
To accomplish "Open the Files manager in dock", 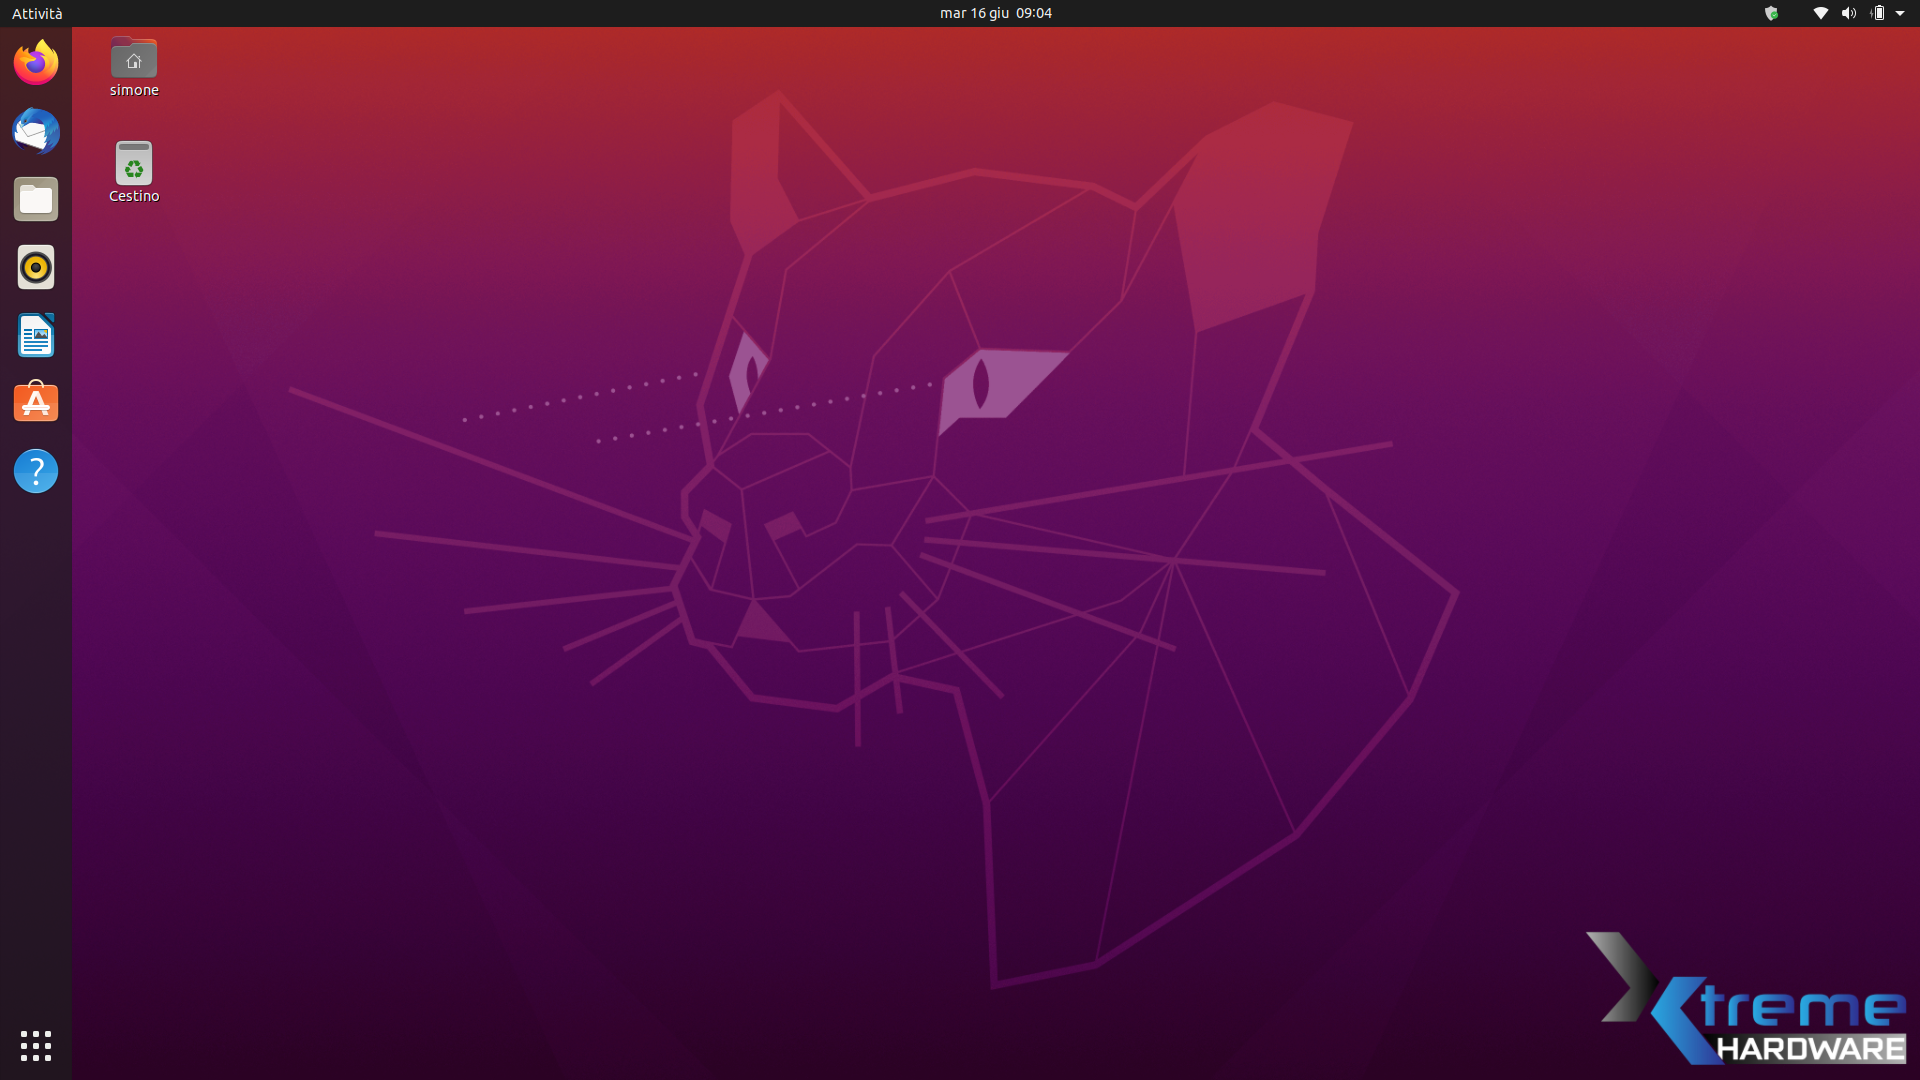I will point(36,199).
